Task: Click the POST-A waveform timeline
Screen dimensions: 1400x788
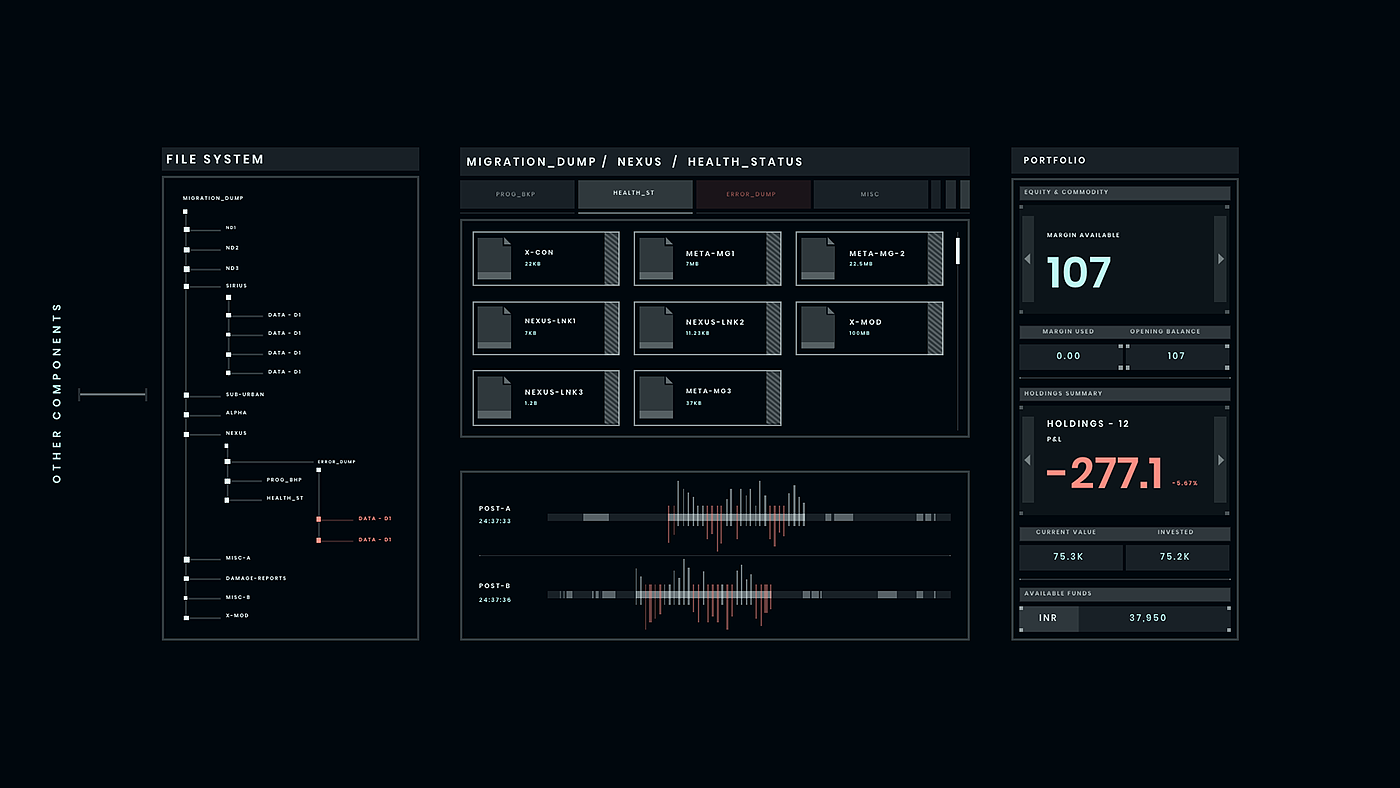Action: [x=748, y=517]
